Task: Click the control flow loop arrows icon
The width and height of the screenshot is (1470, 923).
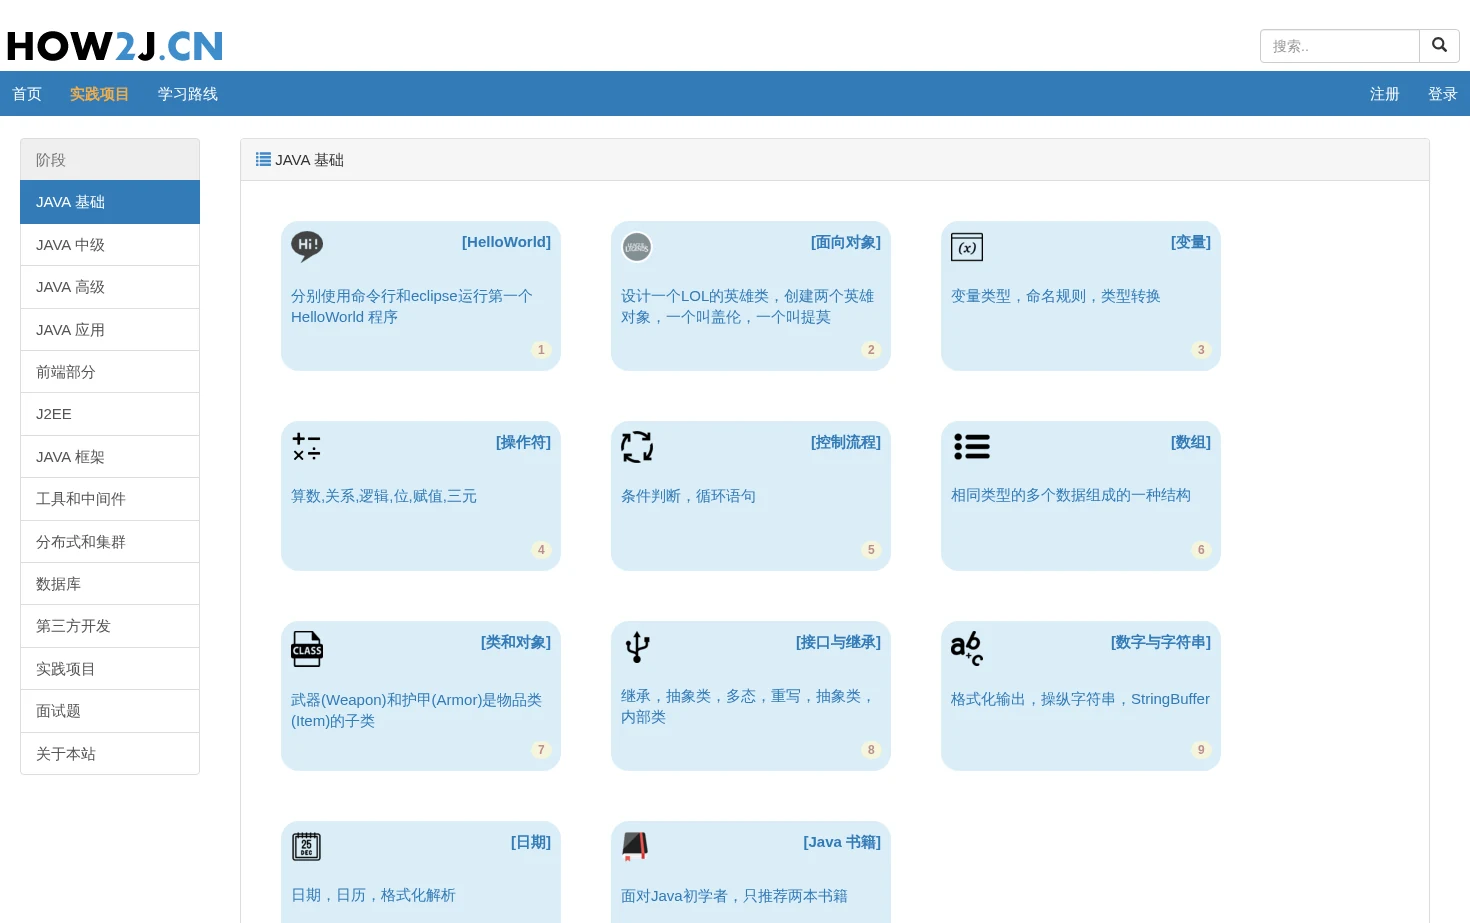Action: (637, 447)
